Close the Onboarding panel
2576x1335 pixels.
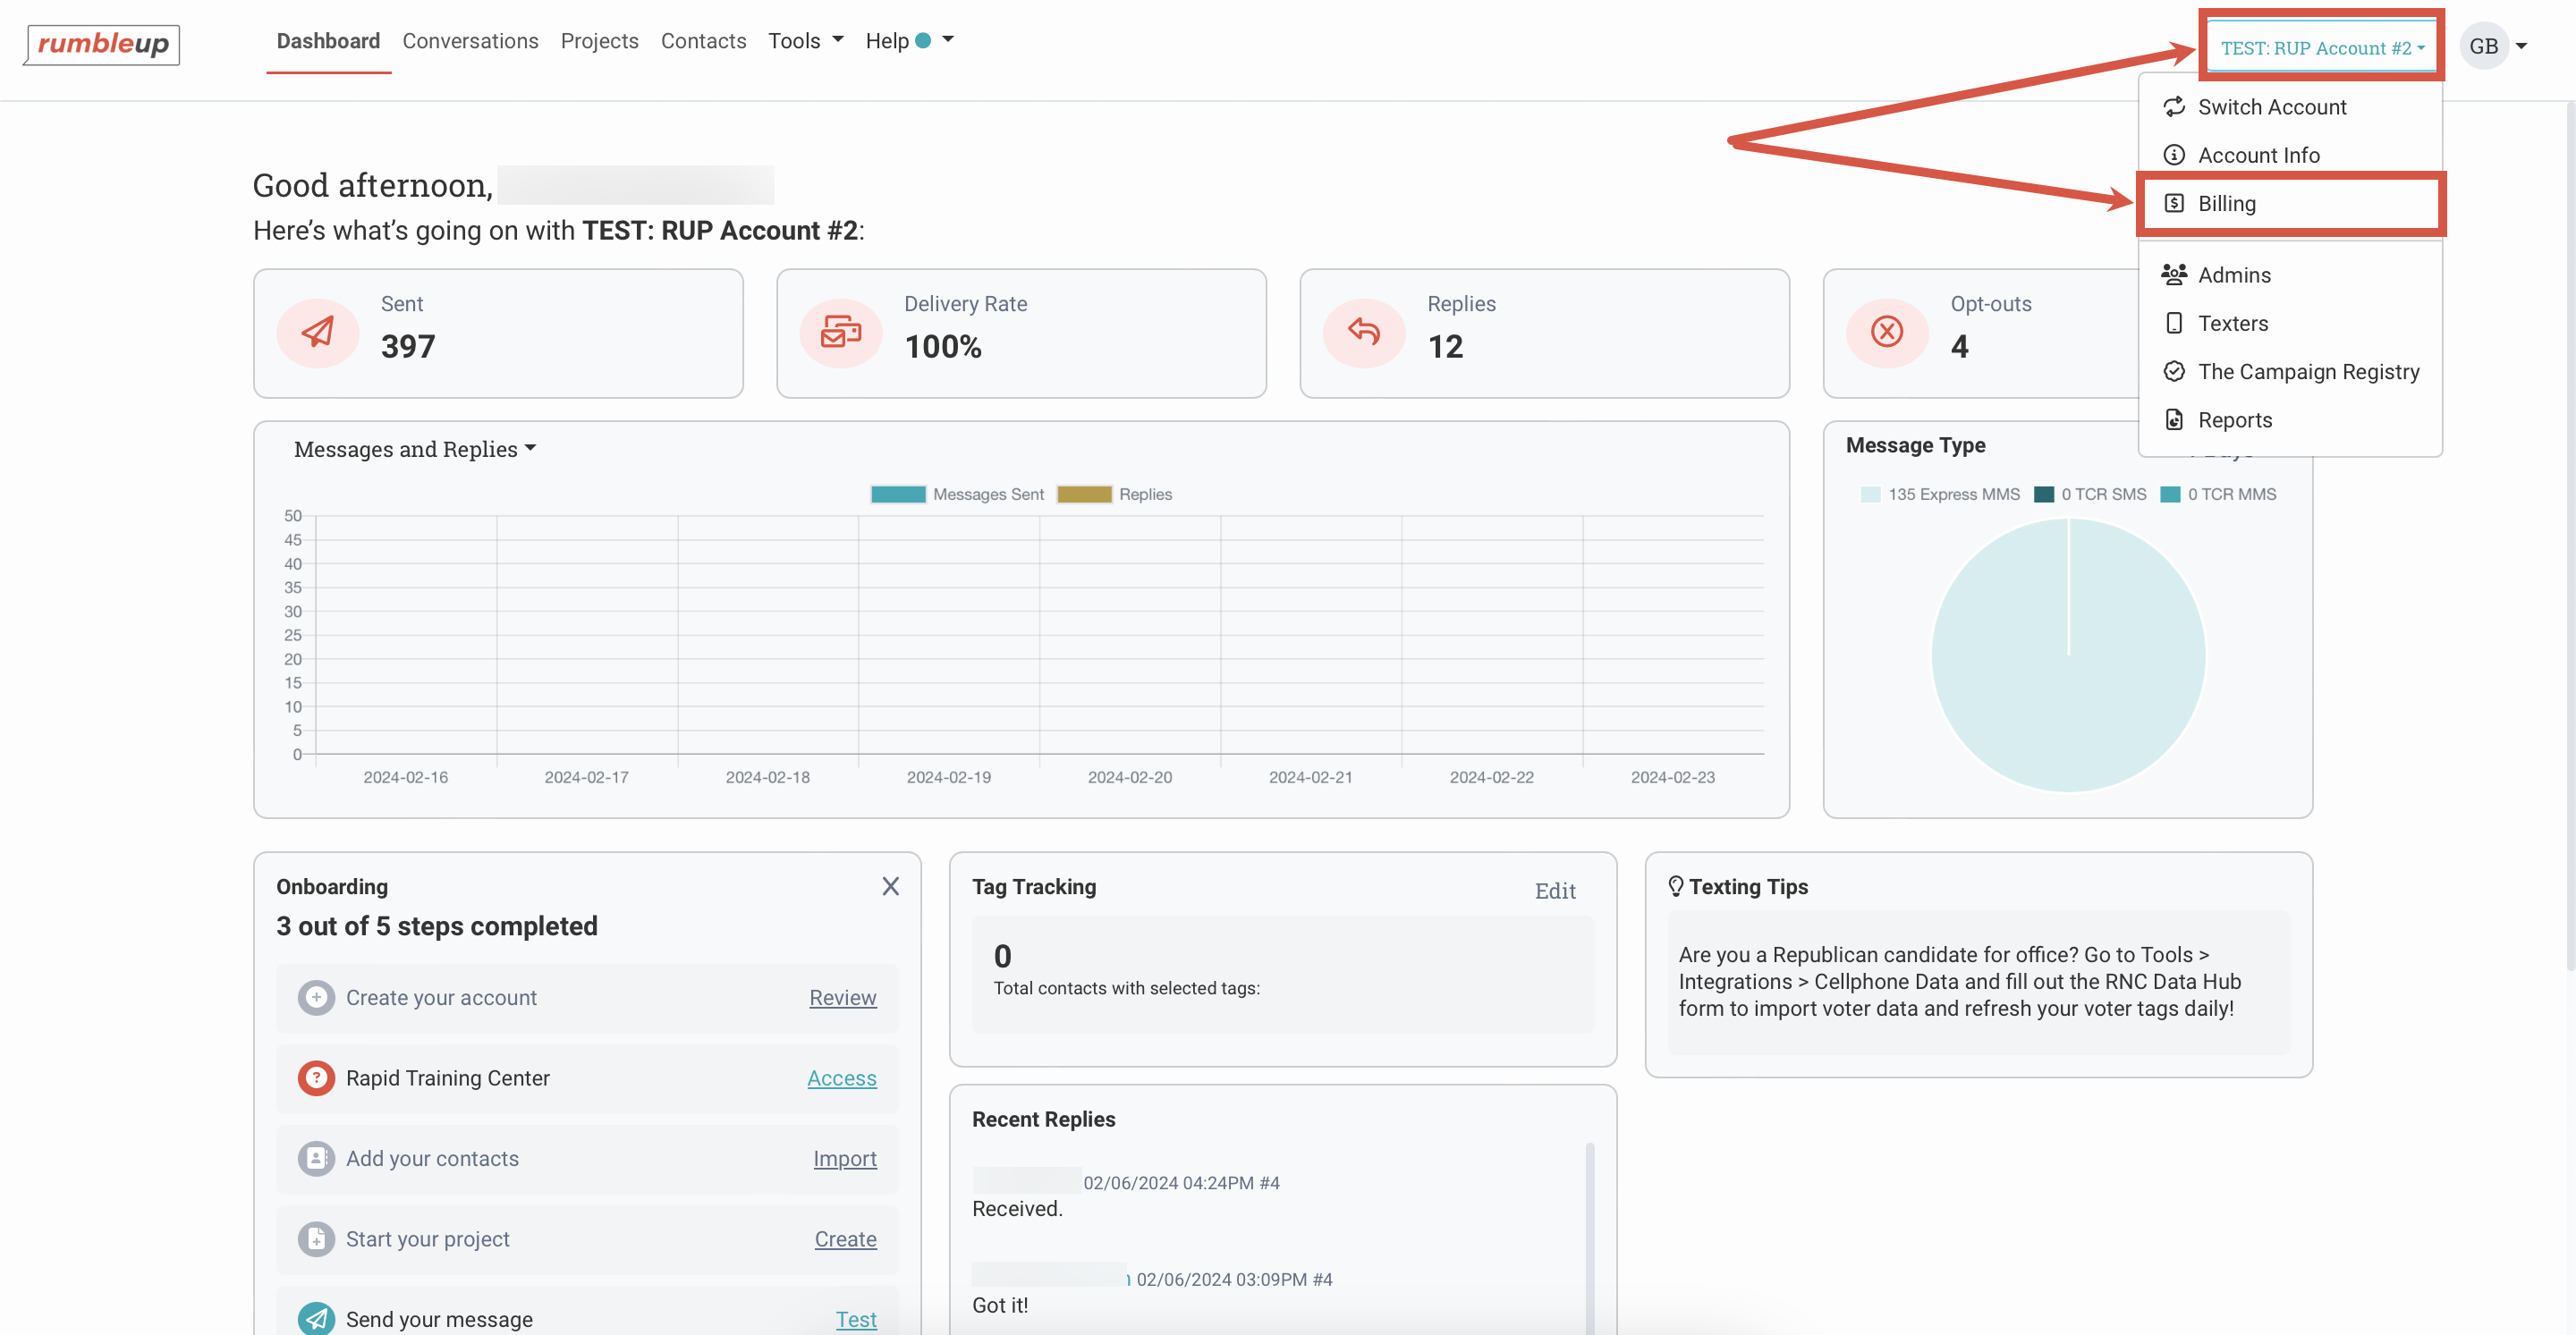(890, 886)
